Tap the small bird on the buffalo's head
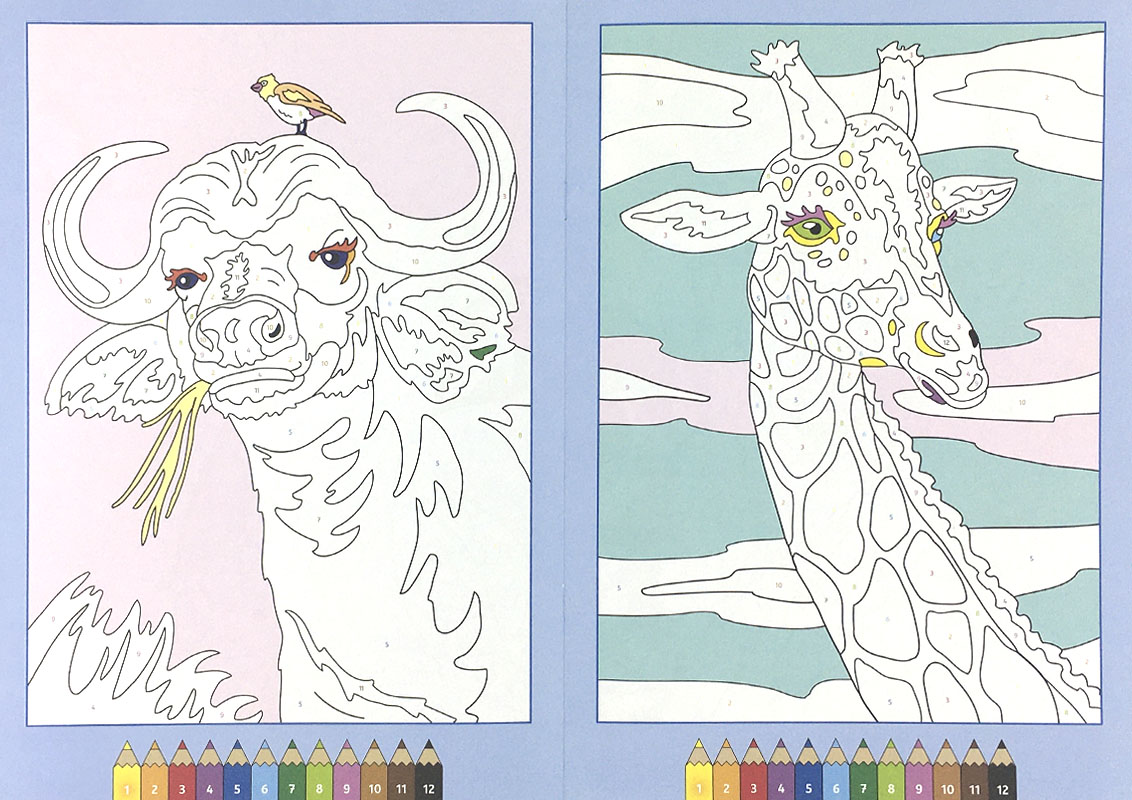1132x800 pixels. click(x=297, y=103)
